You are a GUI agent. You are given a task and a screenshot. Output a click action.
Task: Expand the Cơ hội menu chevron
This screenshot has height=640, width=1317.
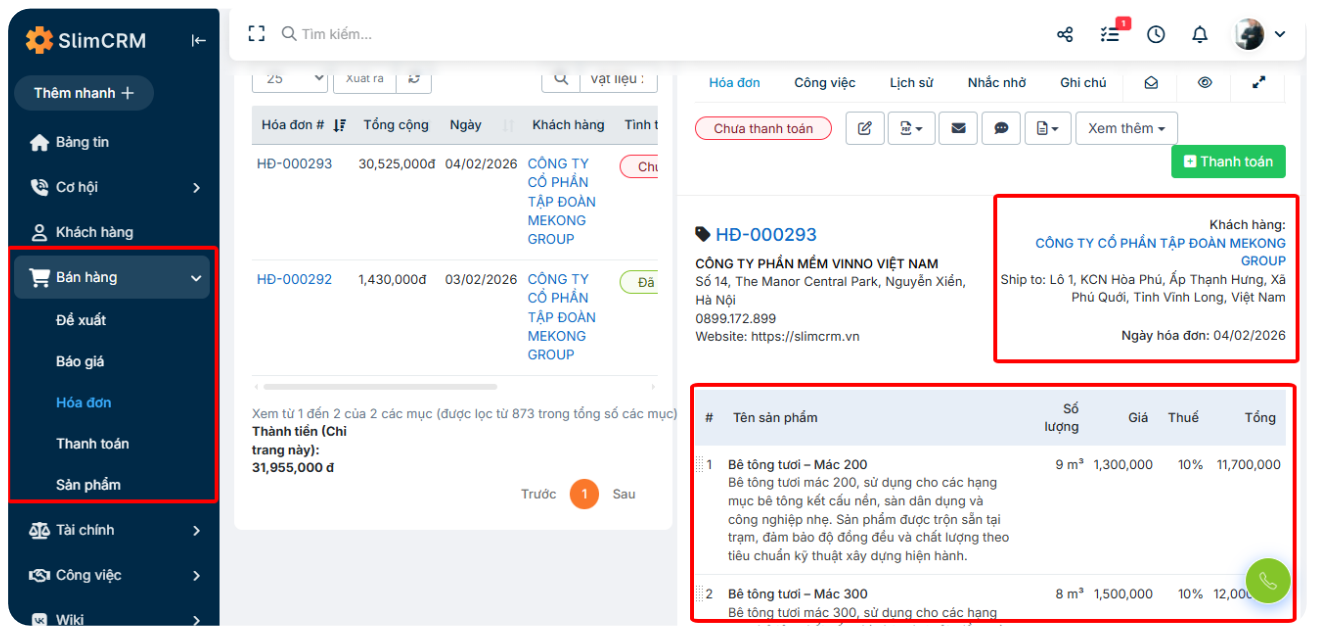coord(196,187)
